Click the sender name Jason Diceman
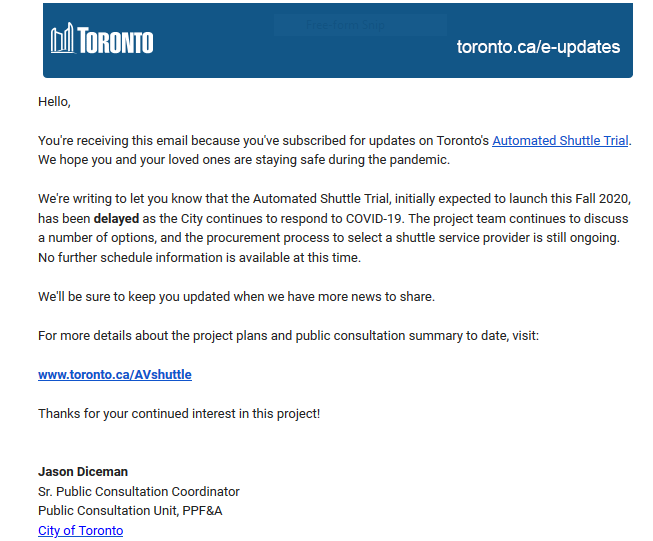 (83, 471)
